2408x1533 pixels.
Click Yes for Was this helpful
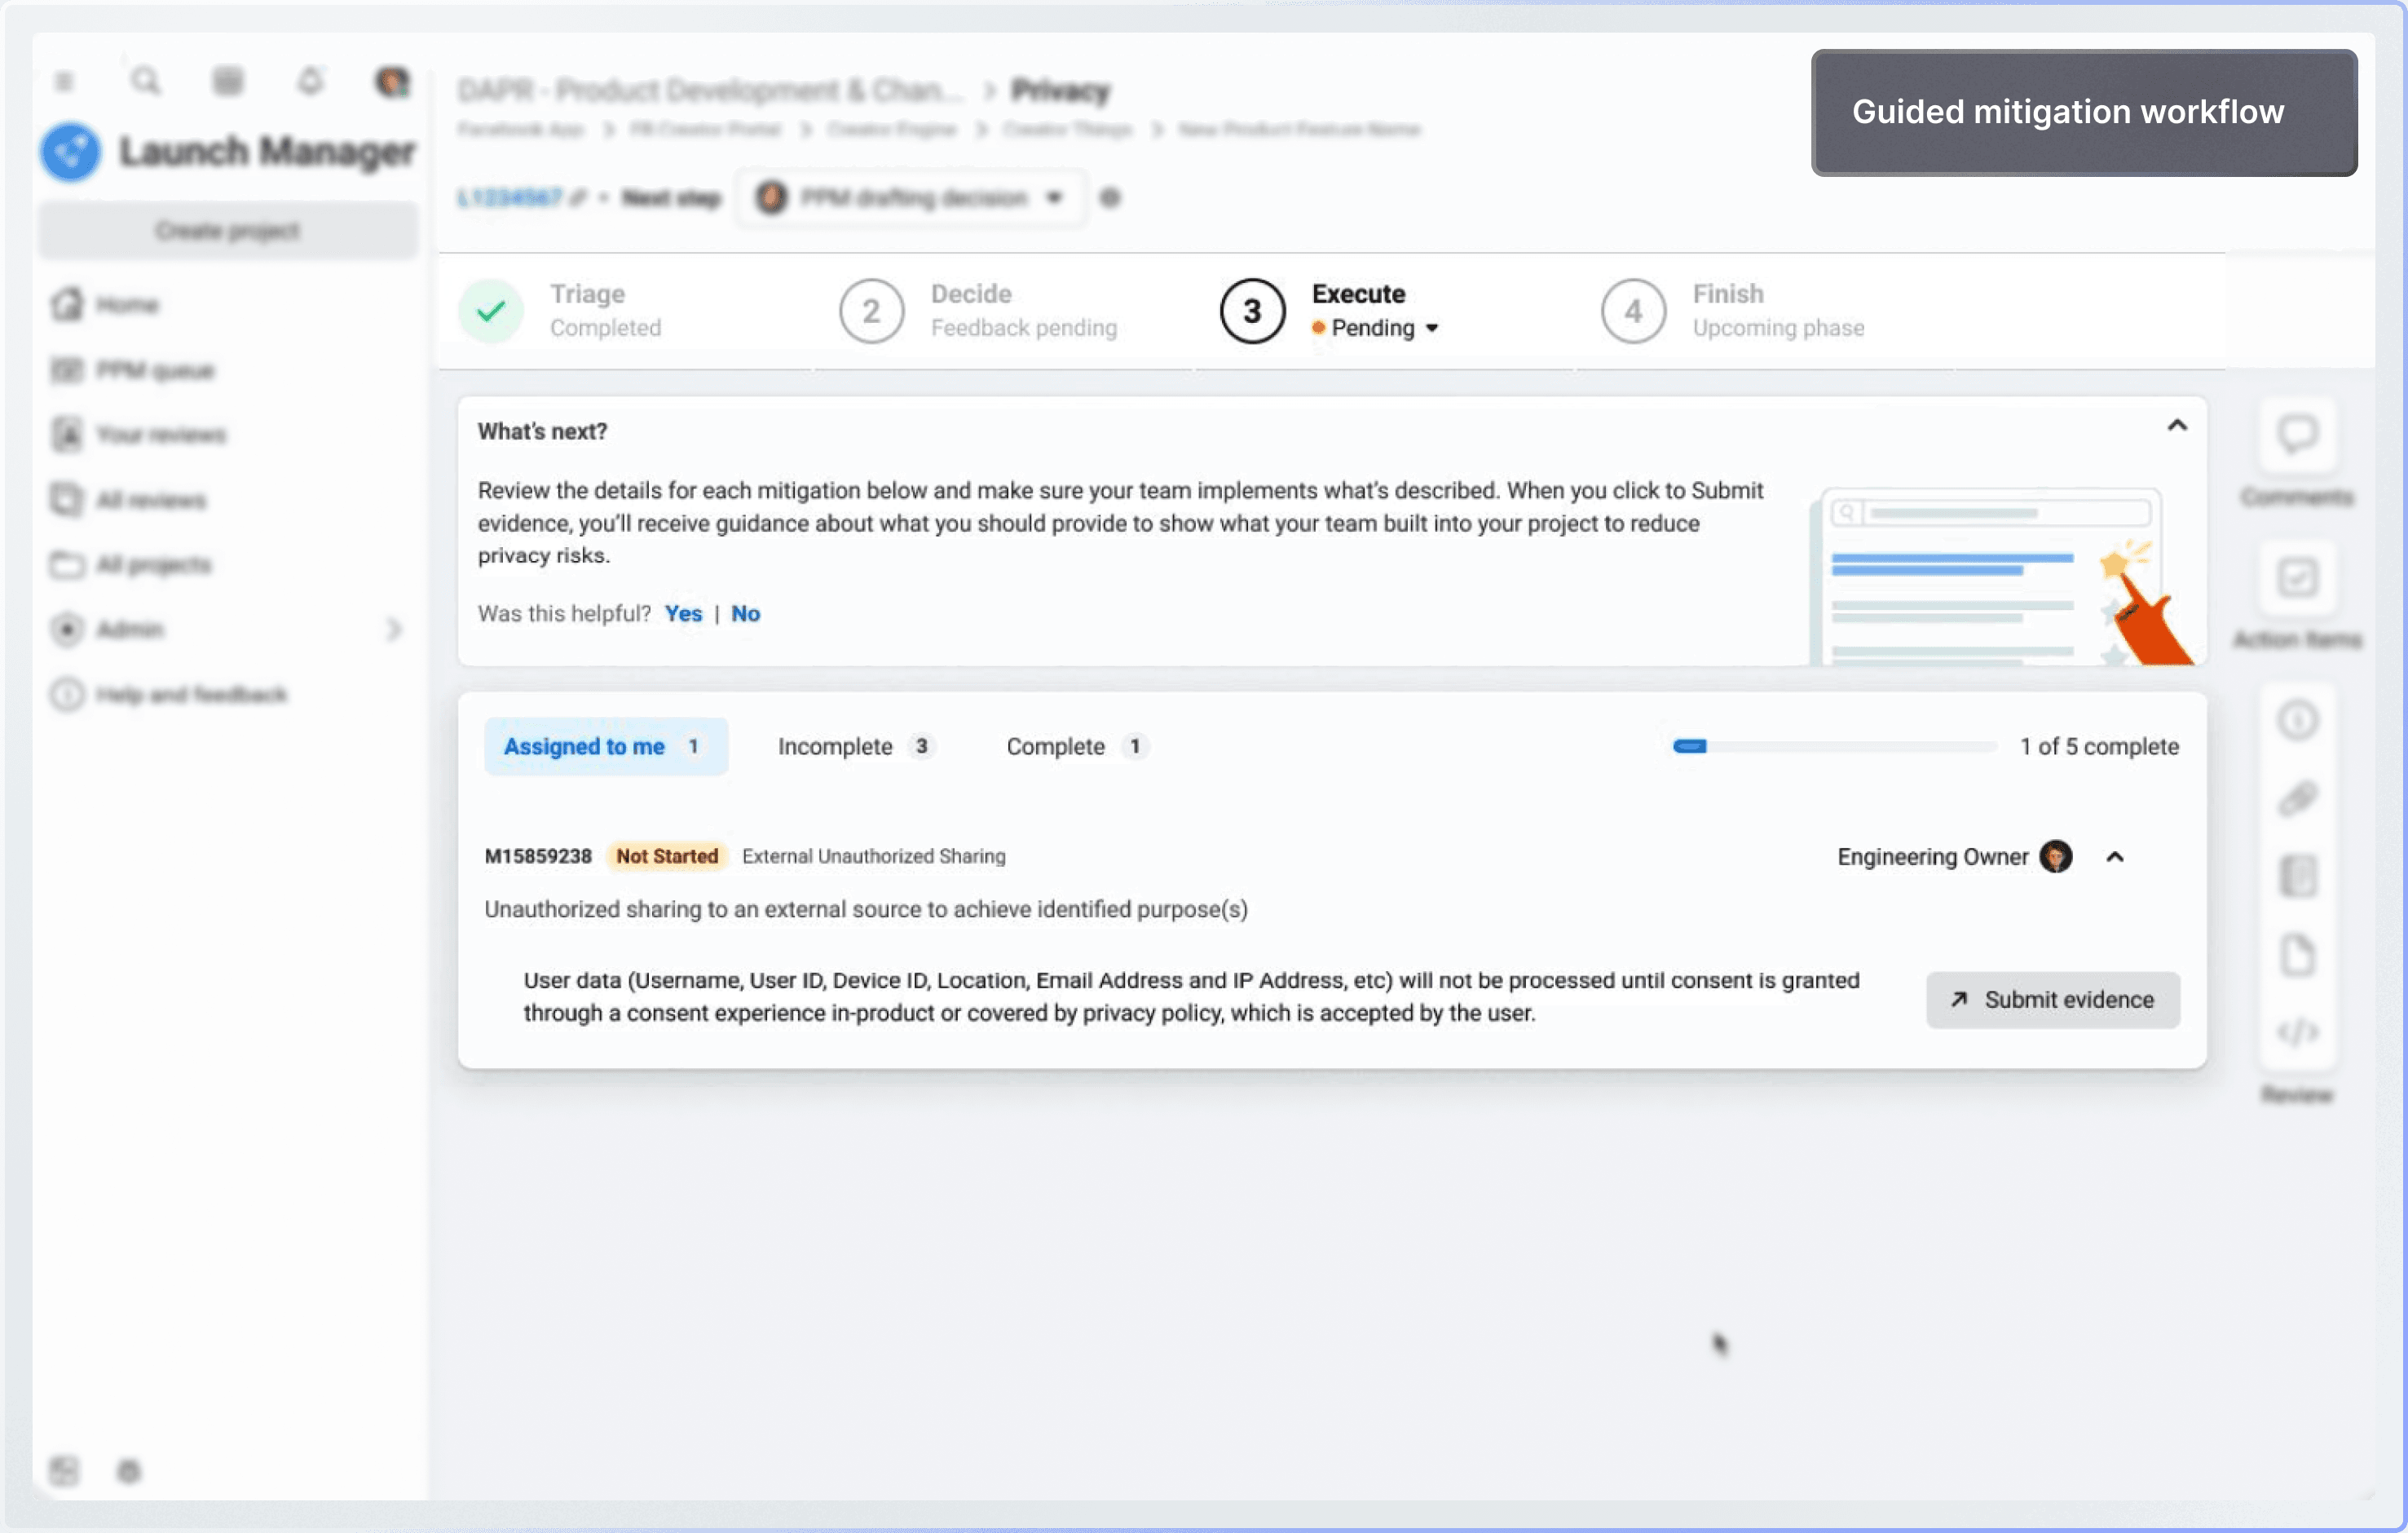683,614
